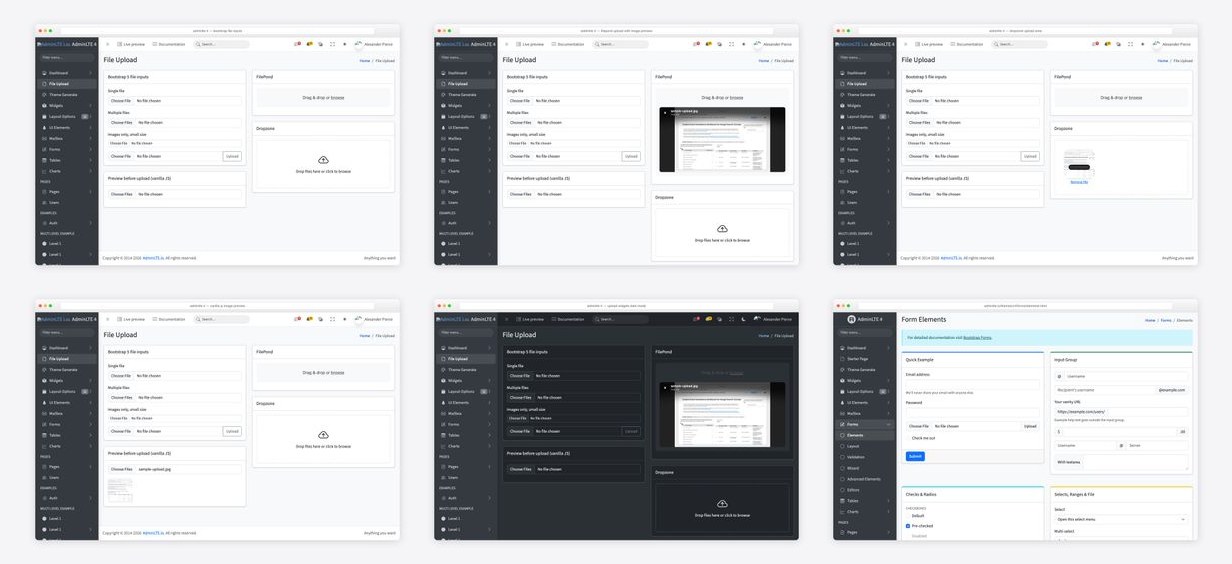
Task: Click the 'With textarea' text area
Action: [x=1135, y=462]
